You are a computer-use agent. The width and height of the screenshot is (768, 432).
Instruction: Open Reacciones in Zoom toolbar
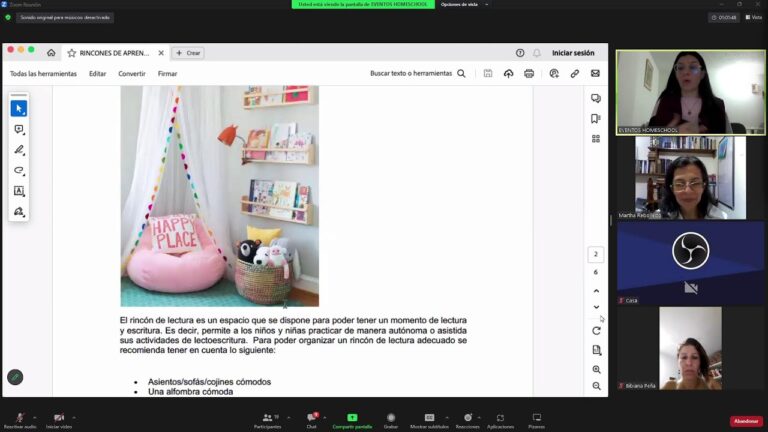[x=468, y=420]
